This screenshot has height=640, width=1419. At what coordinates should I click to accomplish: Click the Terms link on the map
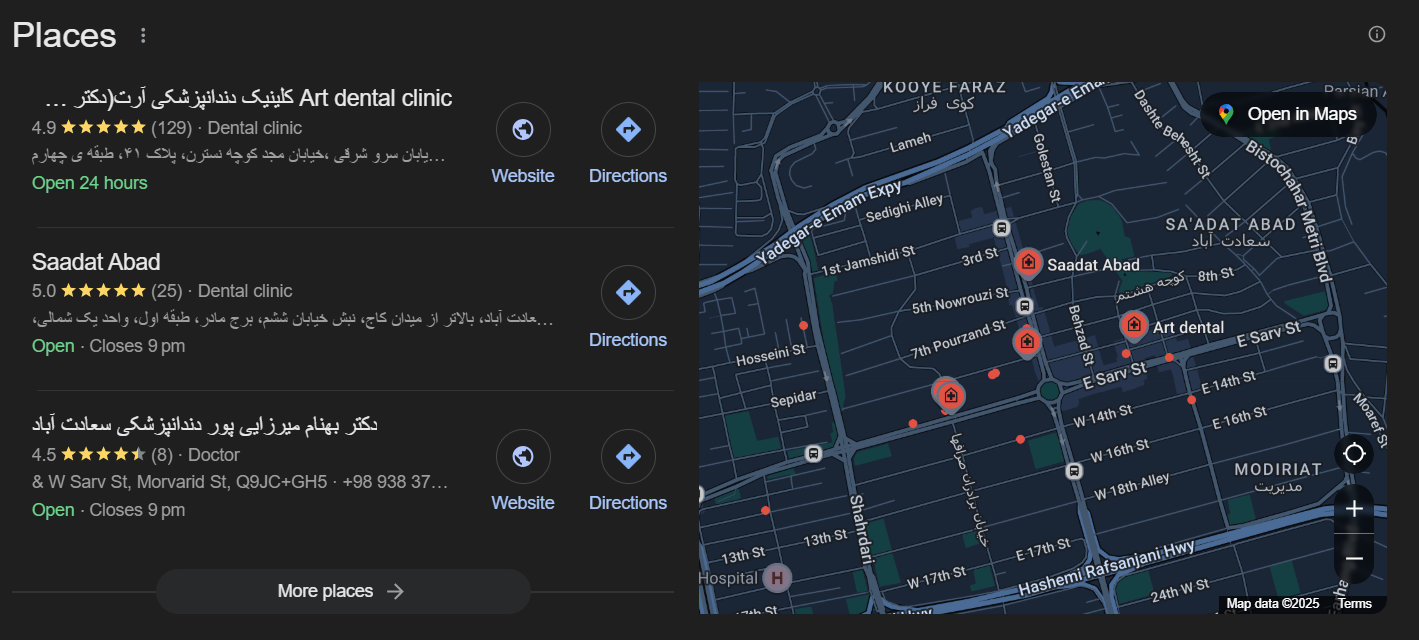coord(1355,603)
